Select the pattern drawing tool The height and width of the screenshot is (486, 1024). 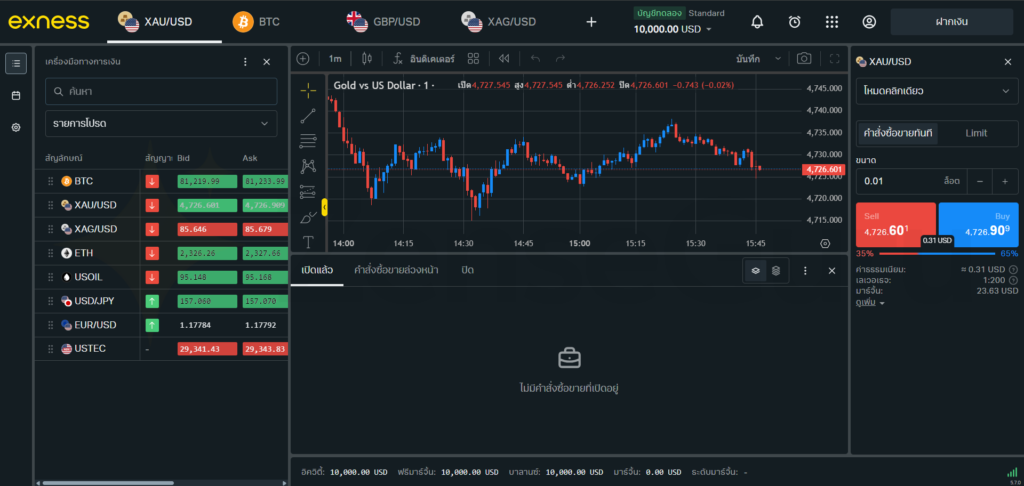coord(308,166)
